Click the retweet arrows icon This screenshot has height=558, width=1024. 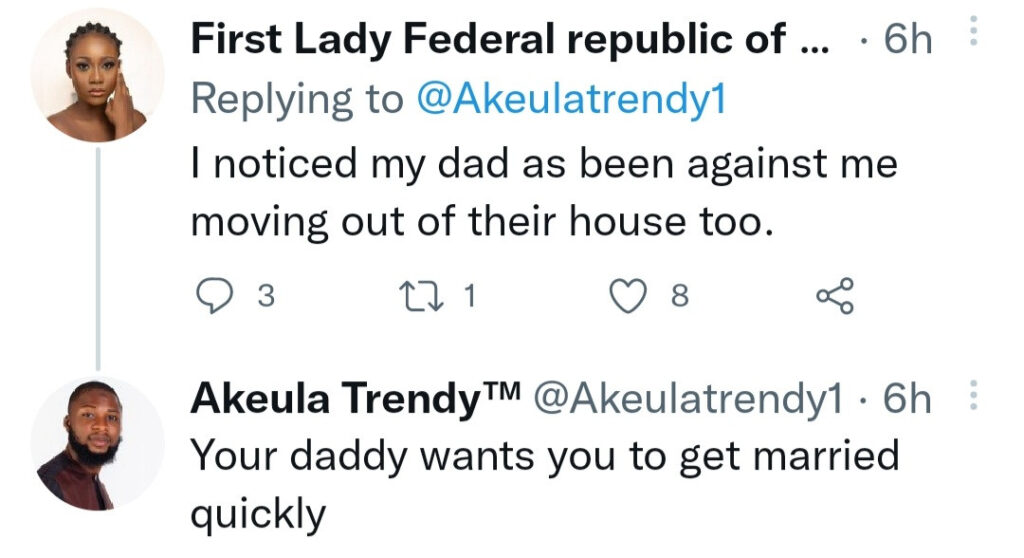(x=421, y=296)
